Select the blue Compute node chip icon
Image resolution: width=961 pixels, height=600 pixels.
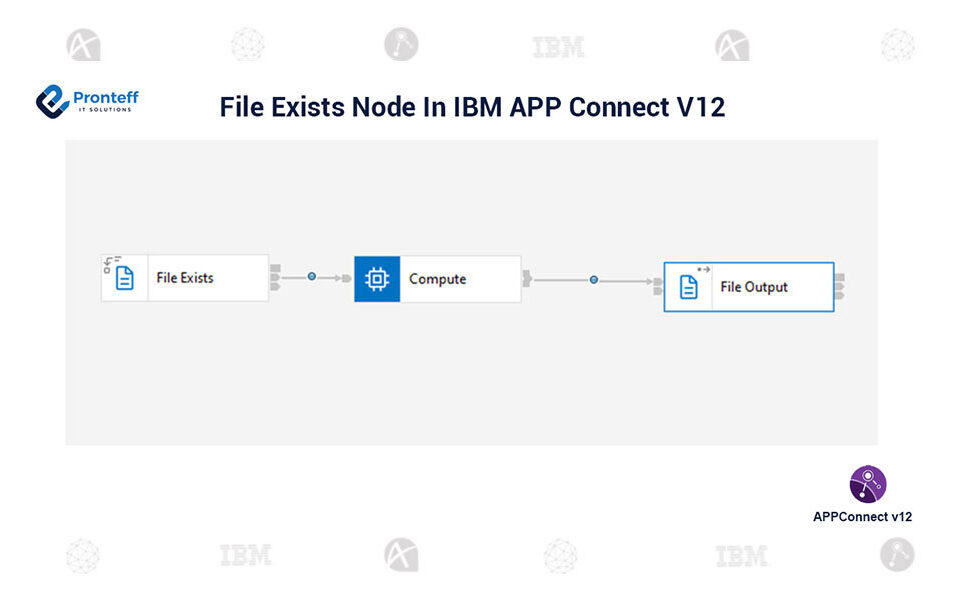pos(377,279)
